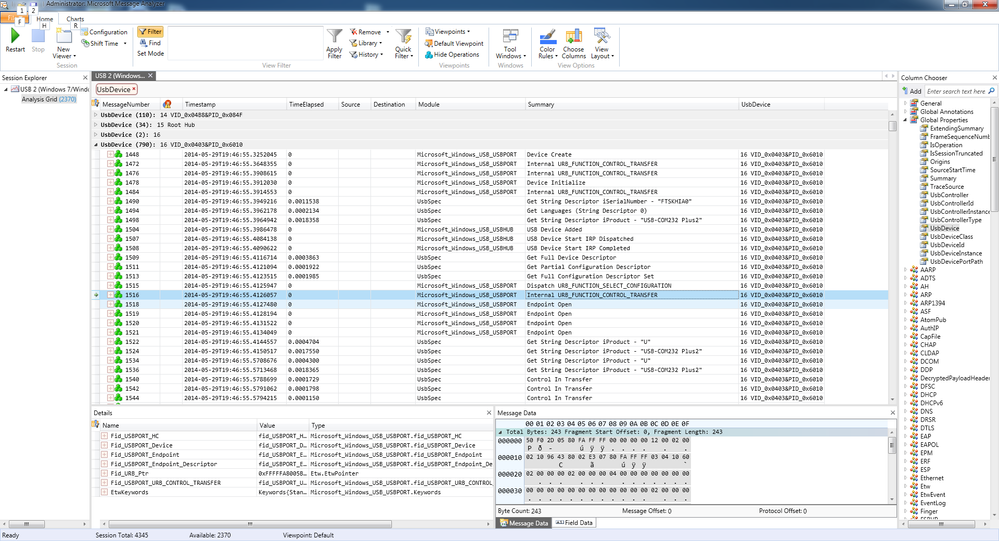Screen dimensions: 999x541
Task: Close the Session Explorer panel
Action: click(85, 78)
